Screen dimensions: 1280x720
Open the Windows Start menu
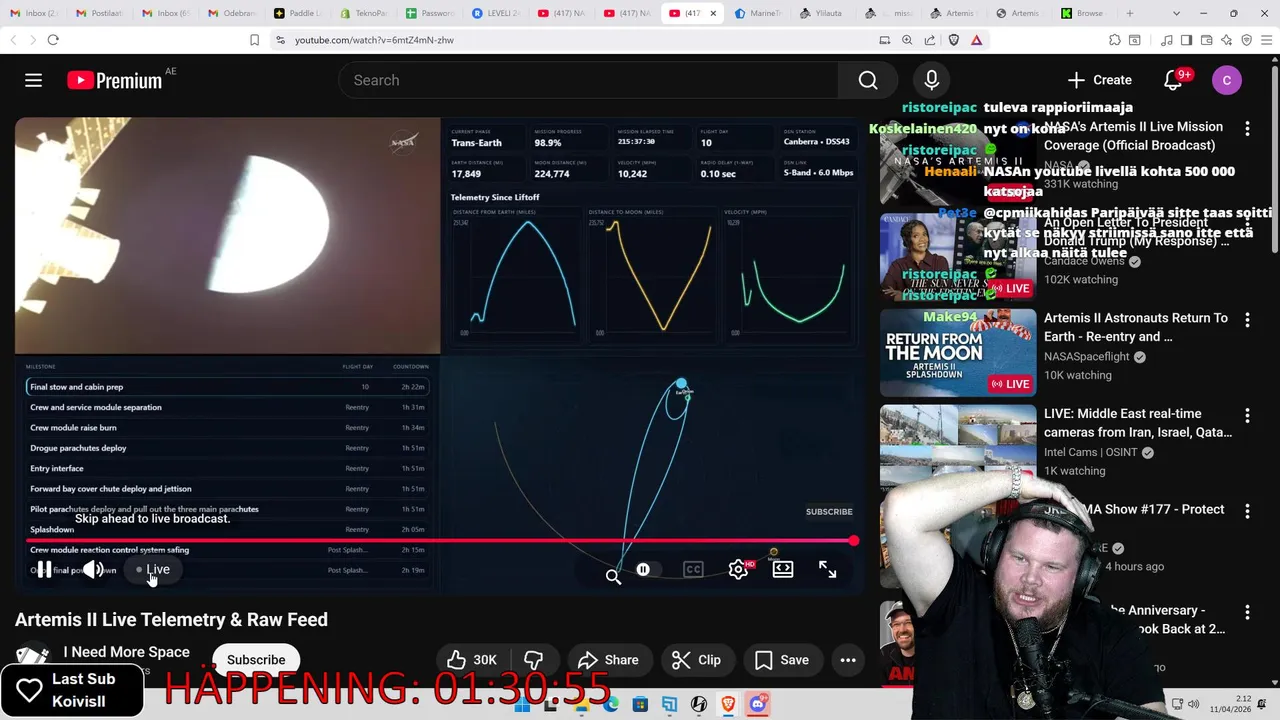click(522, 705)
